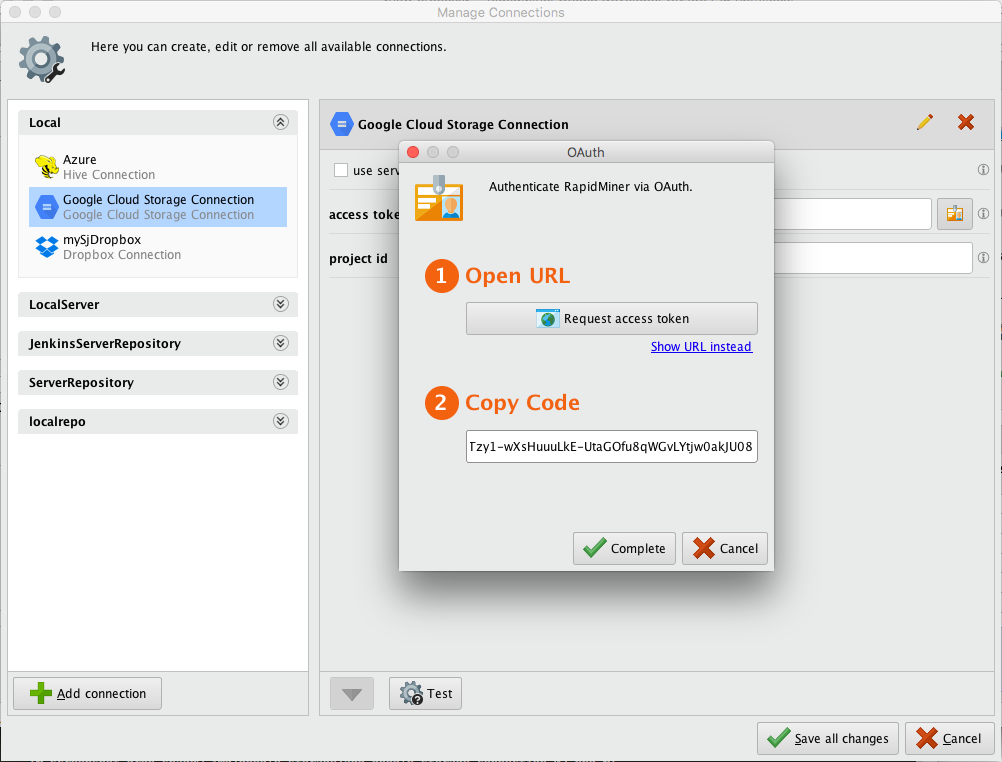Click the Test connection button
1002x762 pixels.
tap(426, 694)
